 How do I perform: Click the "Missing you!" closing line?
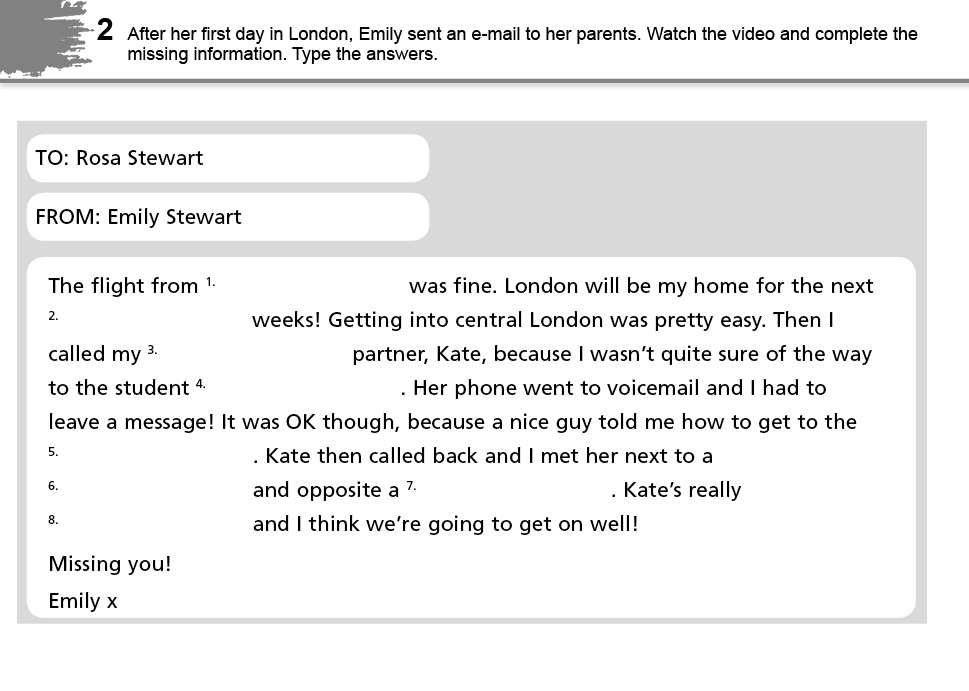point(110,564)
